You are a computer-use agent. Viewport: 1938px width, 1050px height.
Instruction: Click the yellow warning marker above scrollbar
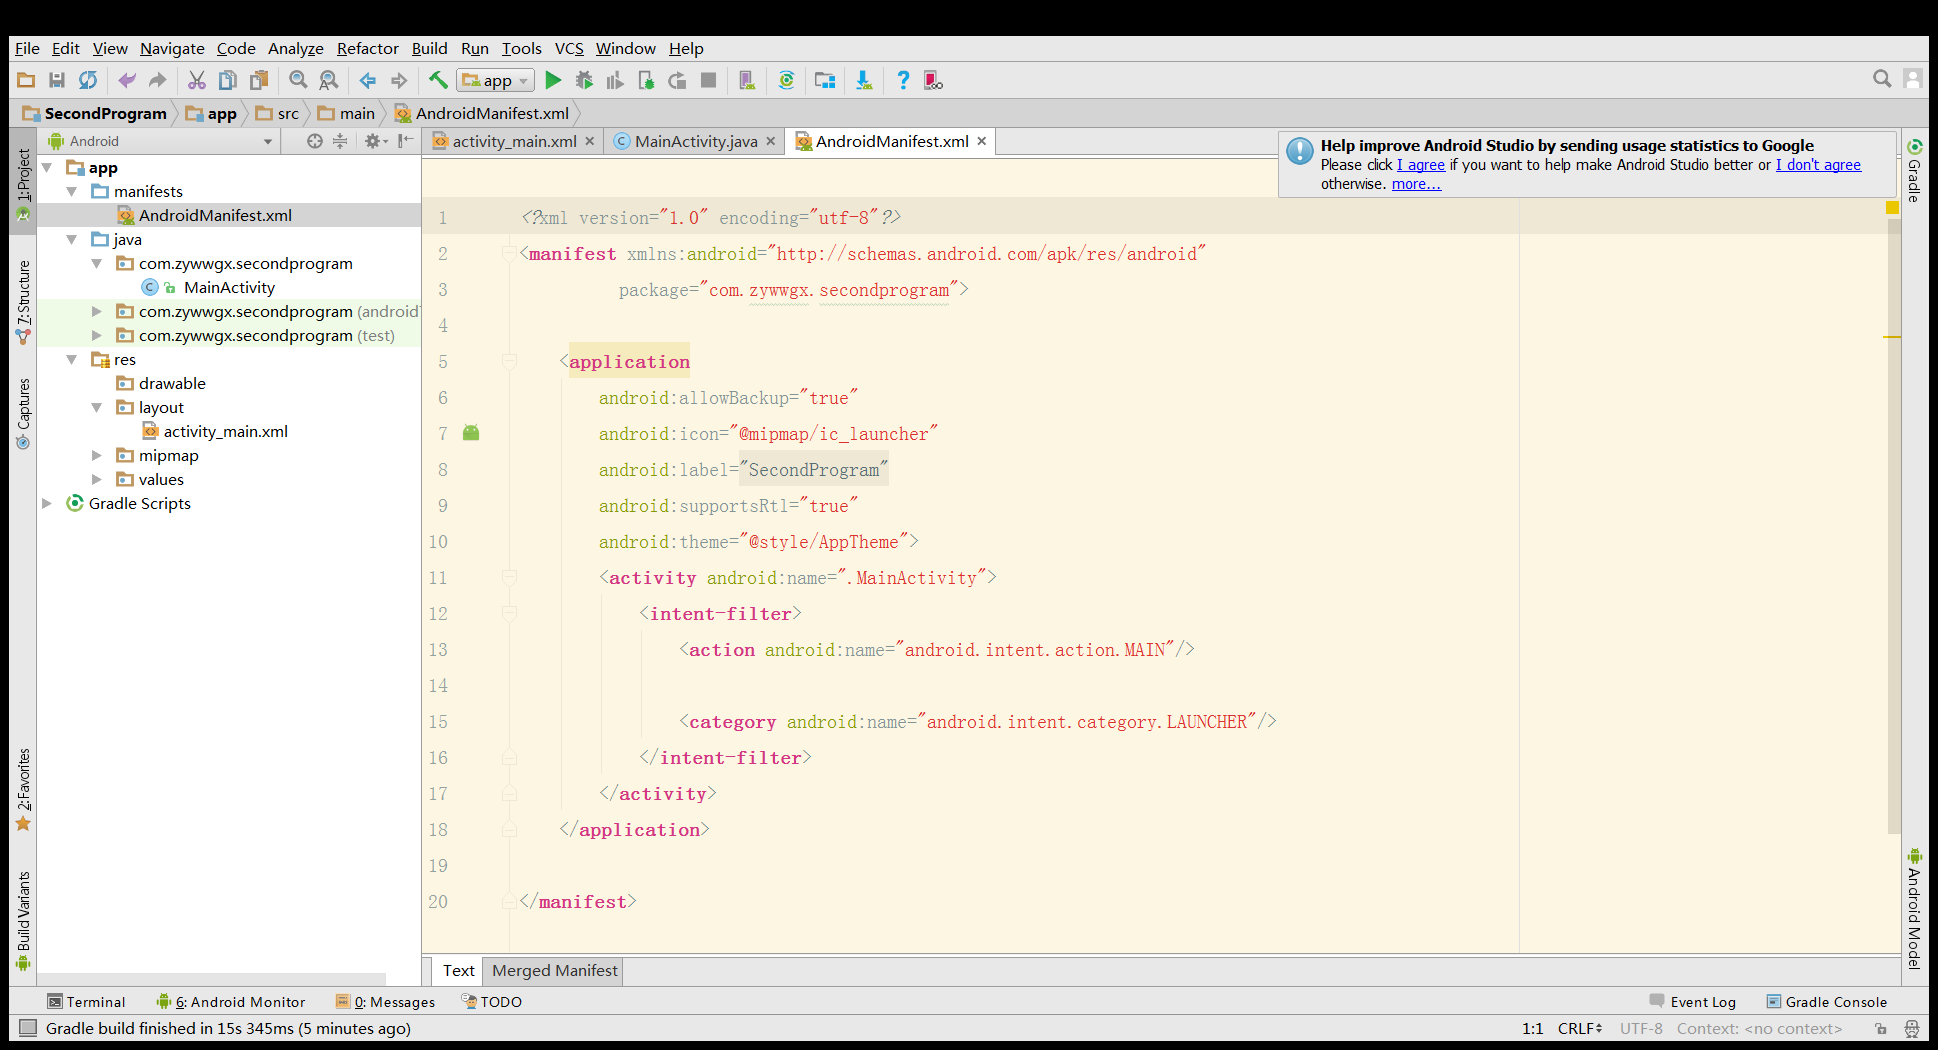(1892, 208)
